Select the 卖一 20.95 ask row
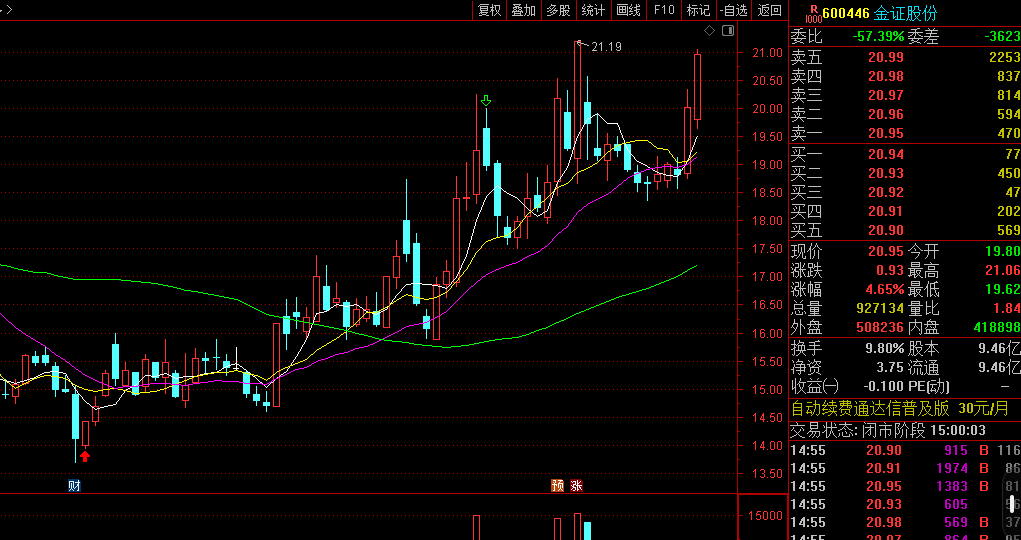The width and height of the screenshot is (1021, 540). (905, 134)
